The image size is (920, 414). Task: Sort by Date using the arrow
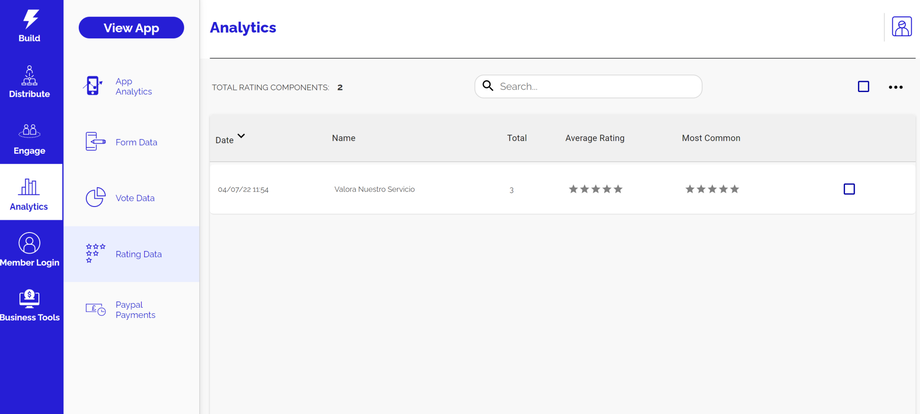(x=241, y=136)
